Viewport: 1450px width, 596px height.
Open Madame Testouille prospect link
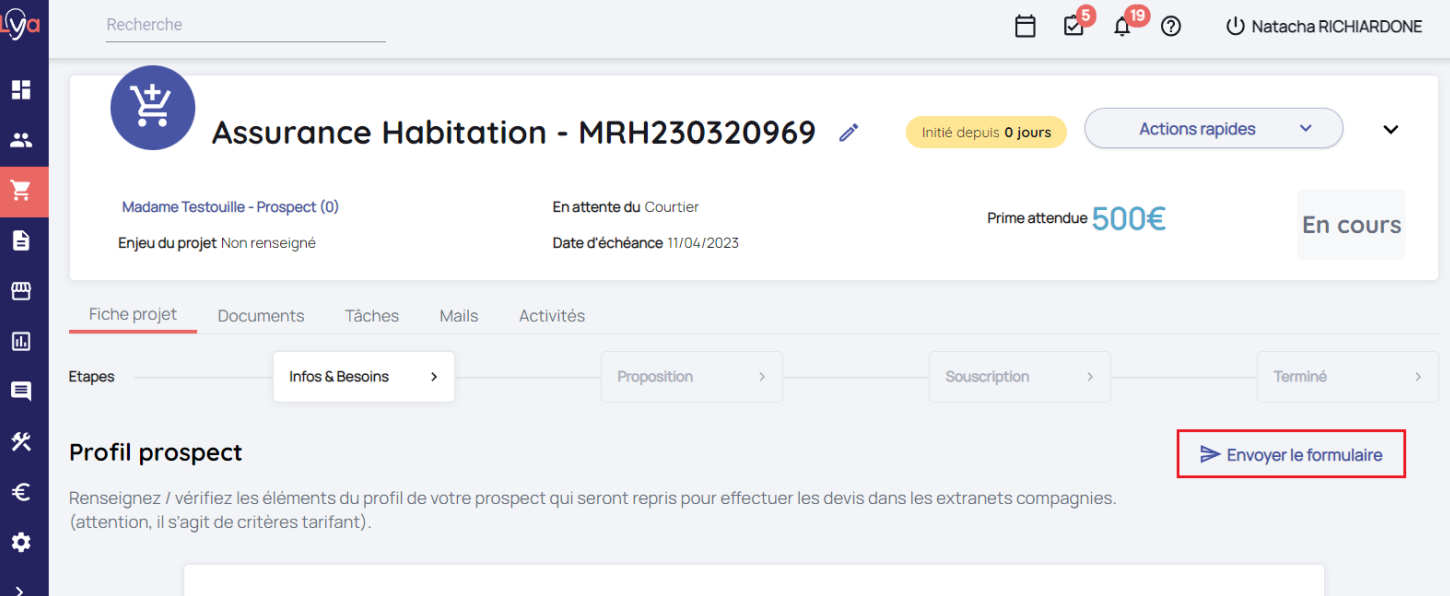(x=230, y=207)
